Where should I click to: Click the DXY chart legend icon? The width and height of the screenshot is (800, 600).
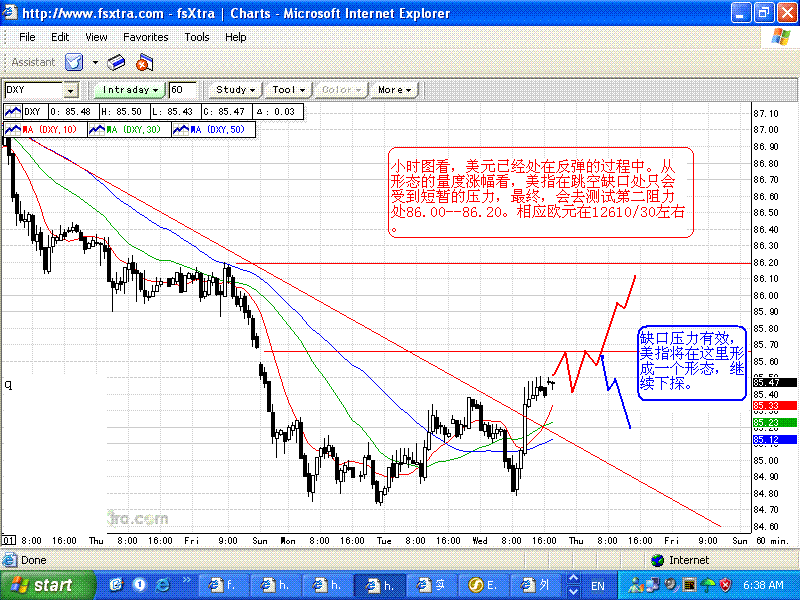point(13,112)
